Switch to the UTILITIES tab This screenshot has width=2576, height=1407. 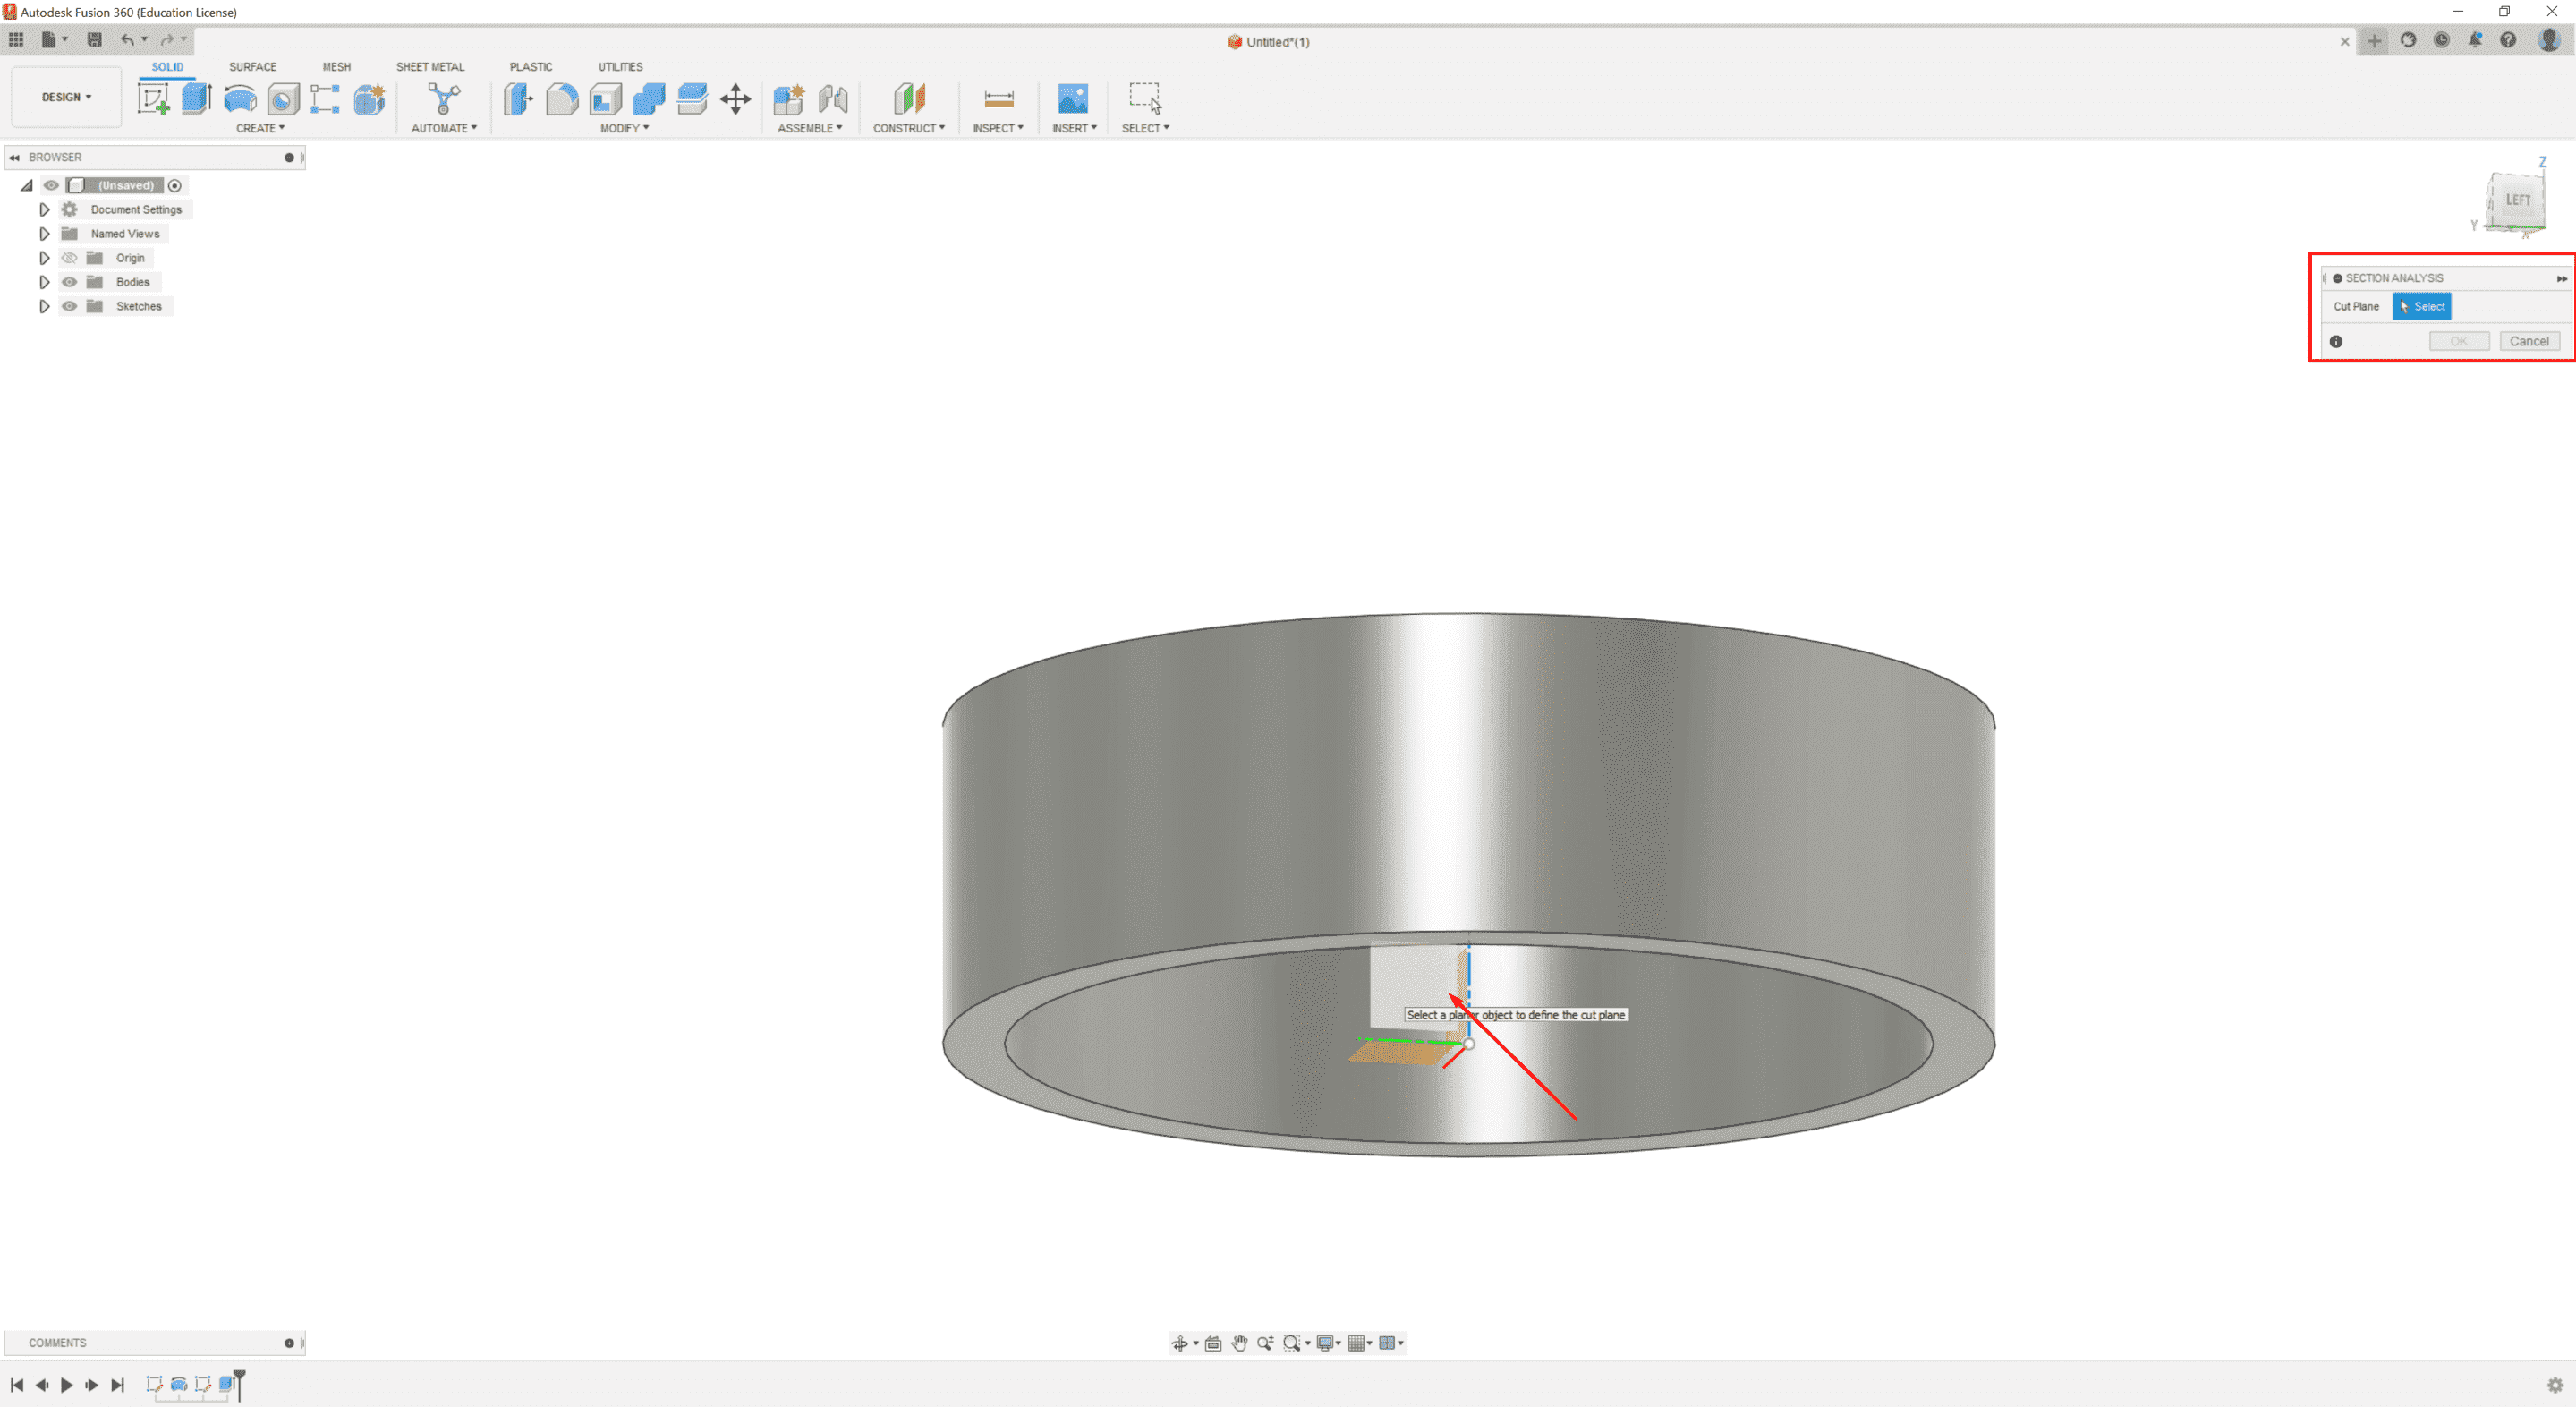[620, 67]
